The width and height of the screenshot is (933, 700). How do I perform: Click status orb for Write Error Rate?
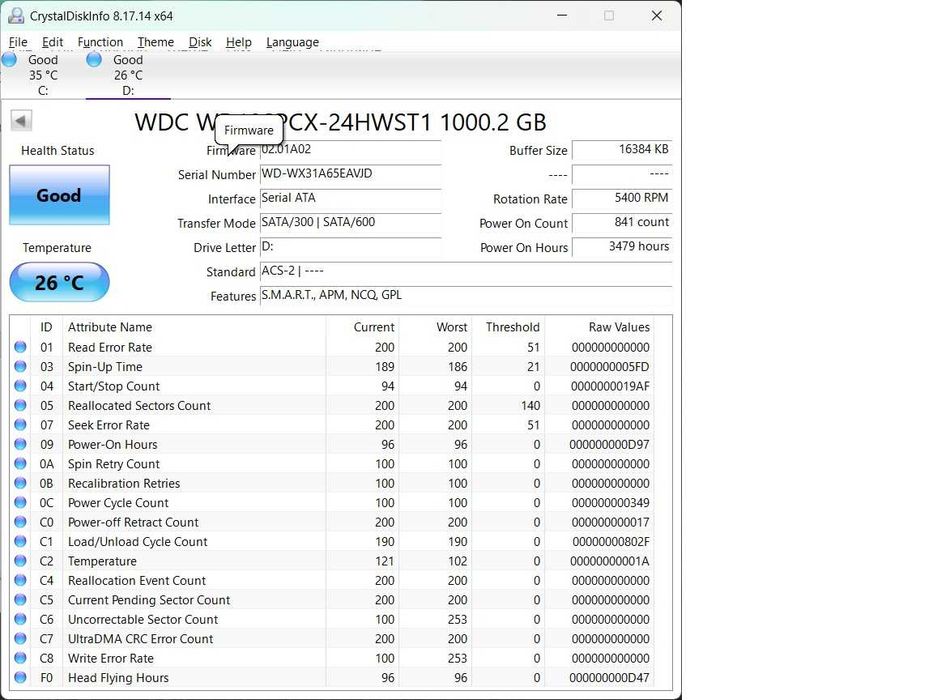click(20, 658)
